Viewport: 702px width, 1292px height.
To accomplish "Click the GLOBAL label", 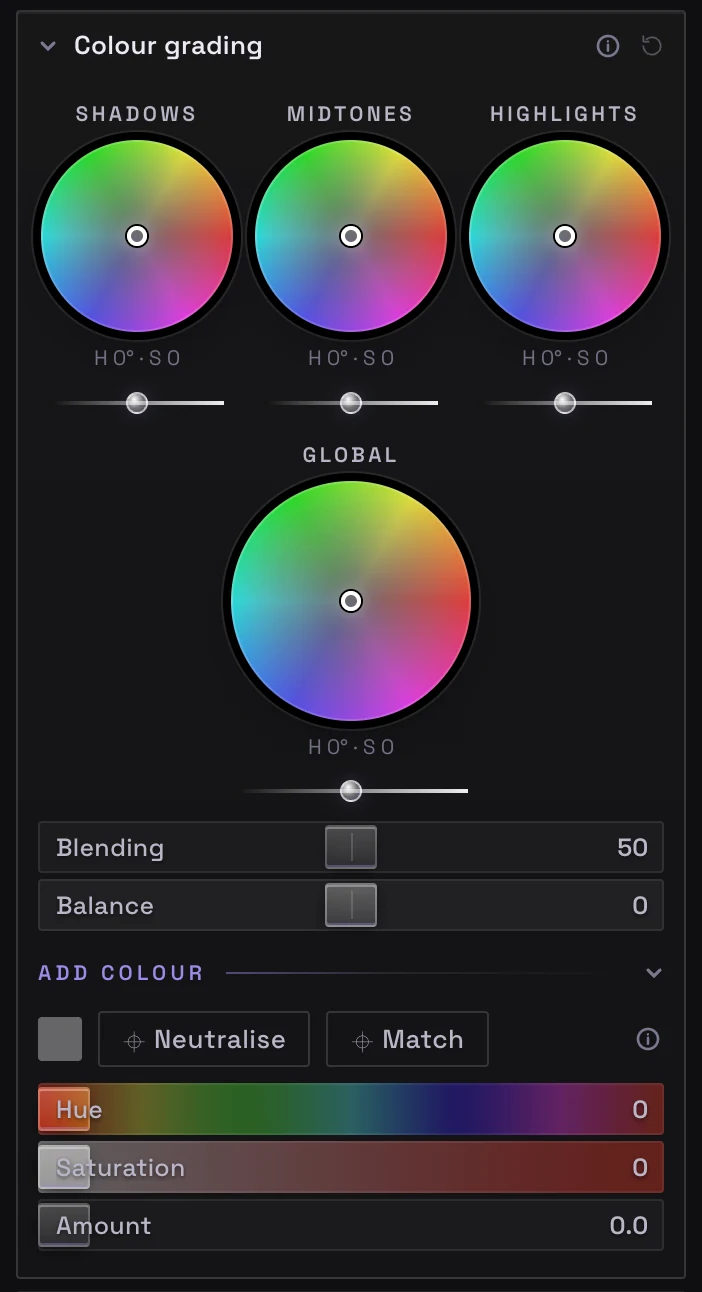I will click(350, 455).
